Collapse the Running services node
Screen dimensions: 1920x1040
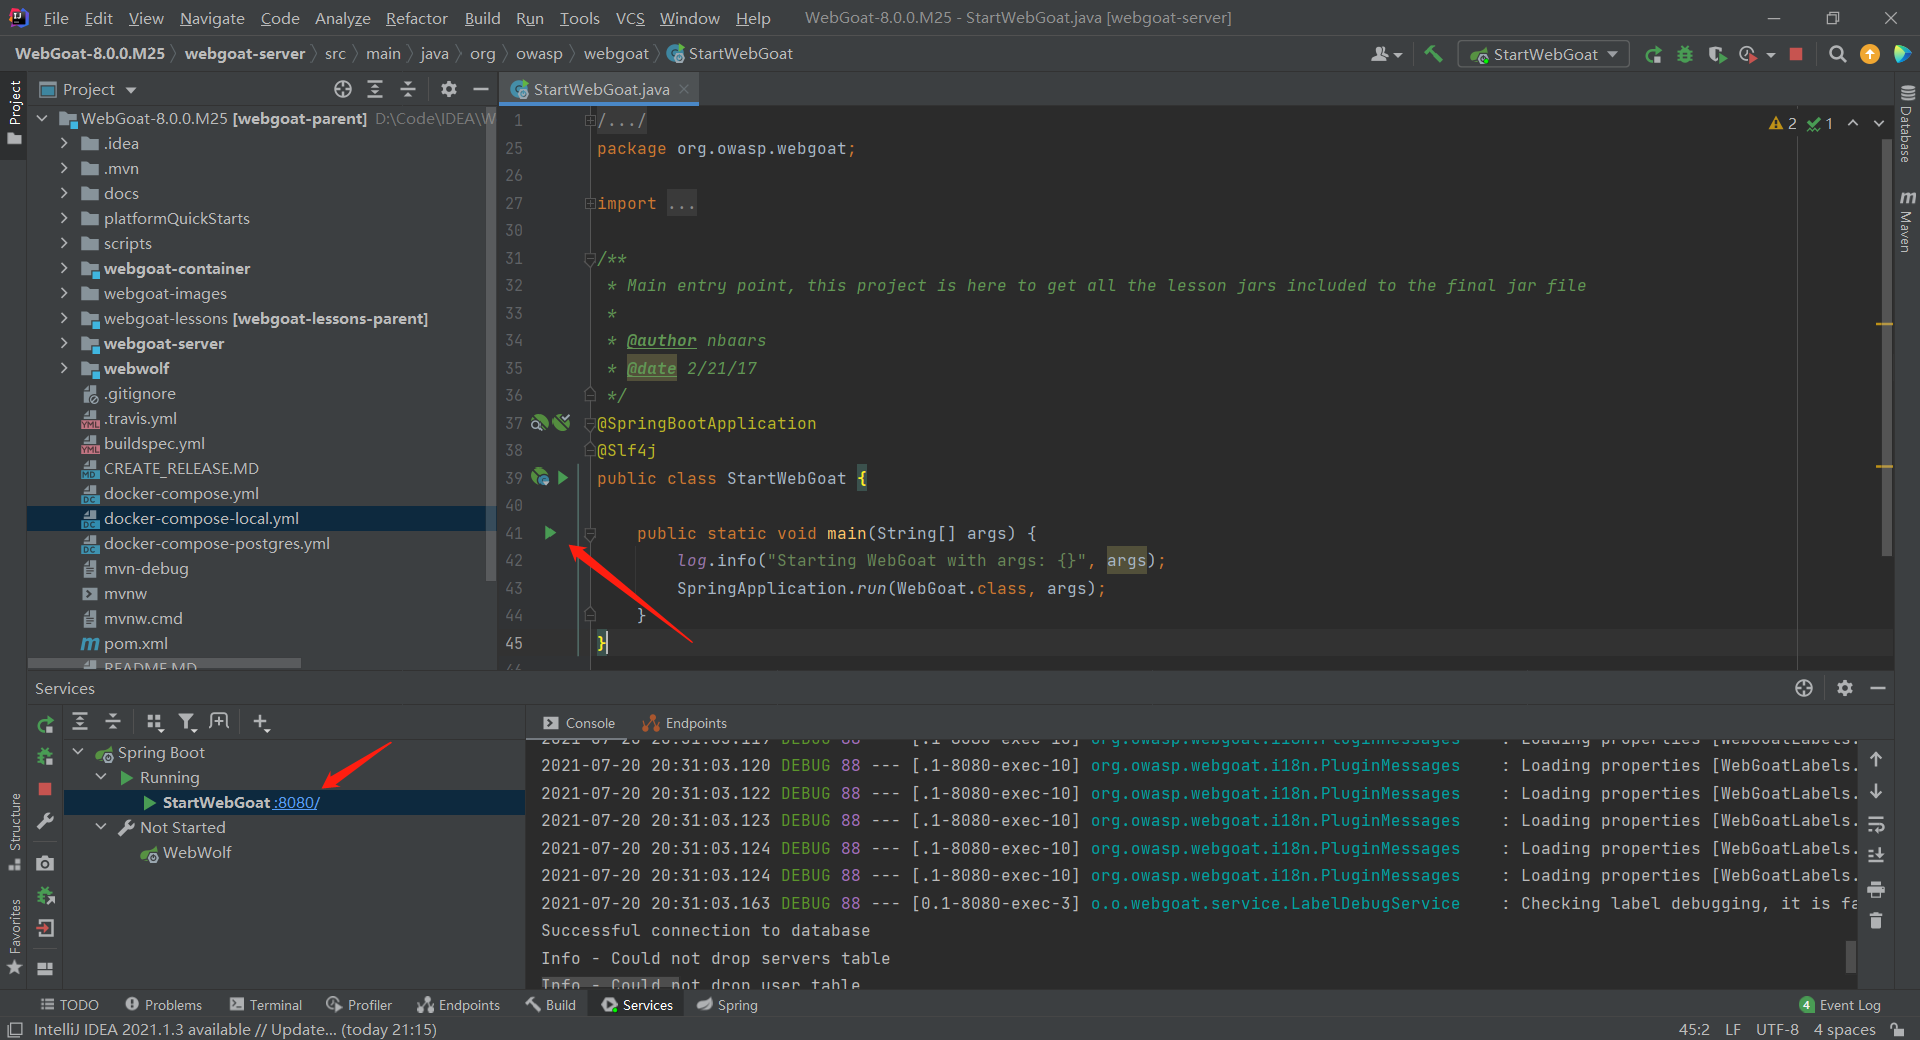pyautogui.click(x=101, y=777)
